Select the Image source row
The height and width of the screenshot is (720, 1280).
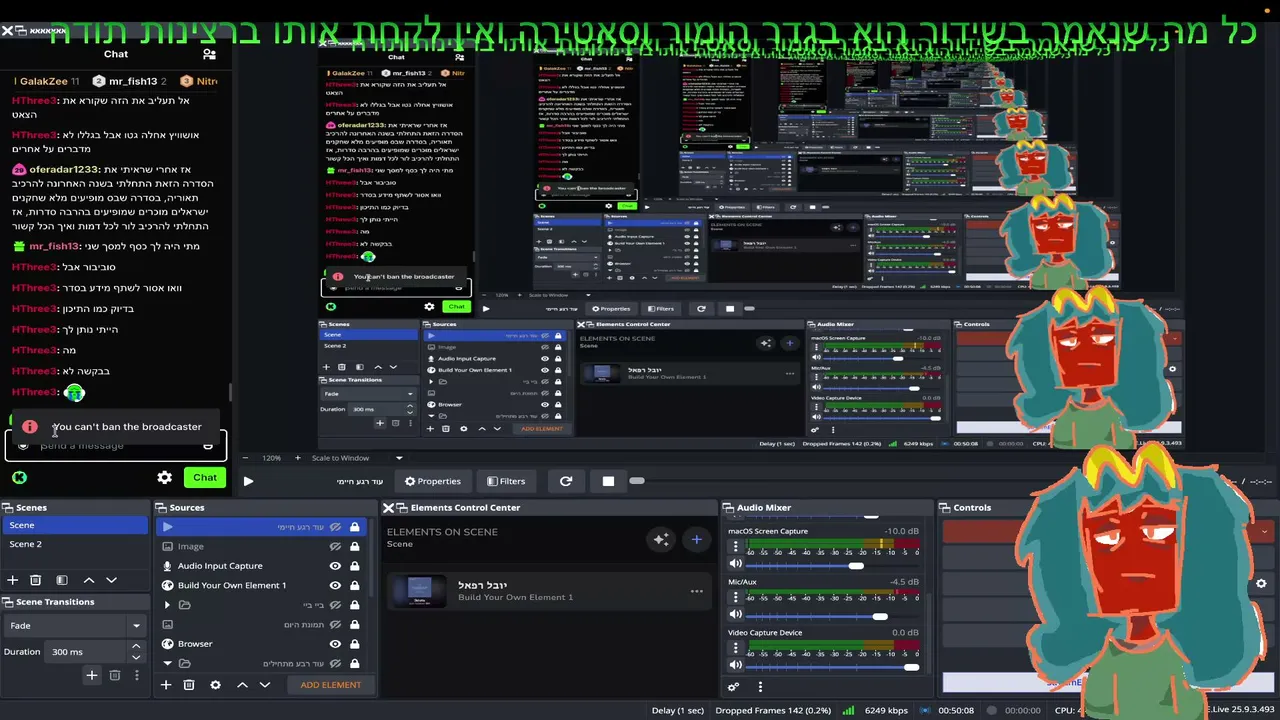(x=260, y=546)
